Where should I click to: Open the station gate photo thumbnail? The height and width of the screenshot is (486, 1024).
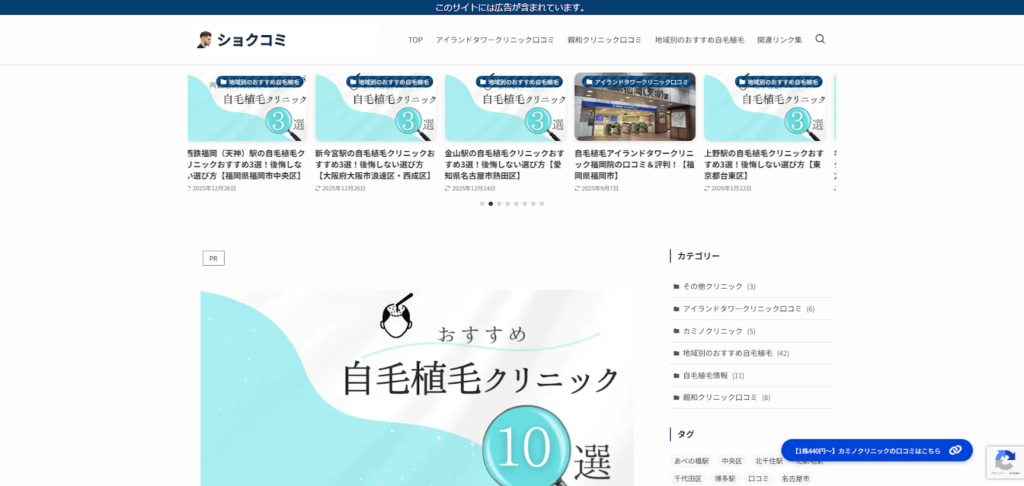[x=635, y=107]
